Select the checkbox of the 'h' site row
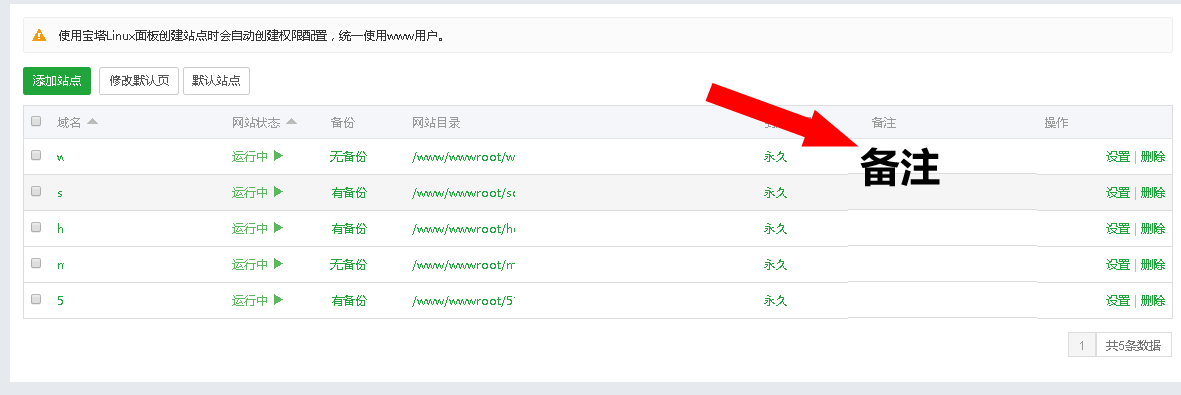Screen dimensions: 1181x395 point(36,228)
